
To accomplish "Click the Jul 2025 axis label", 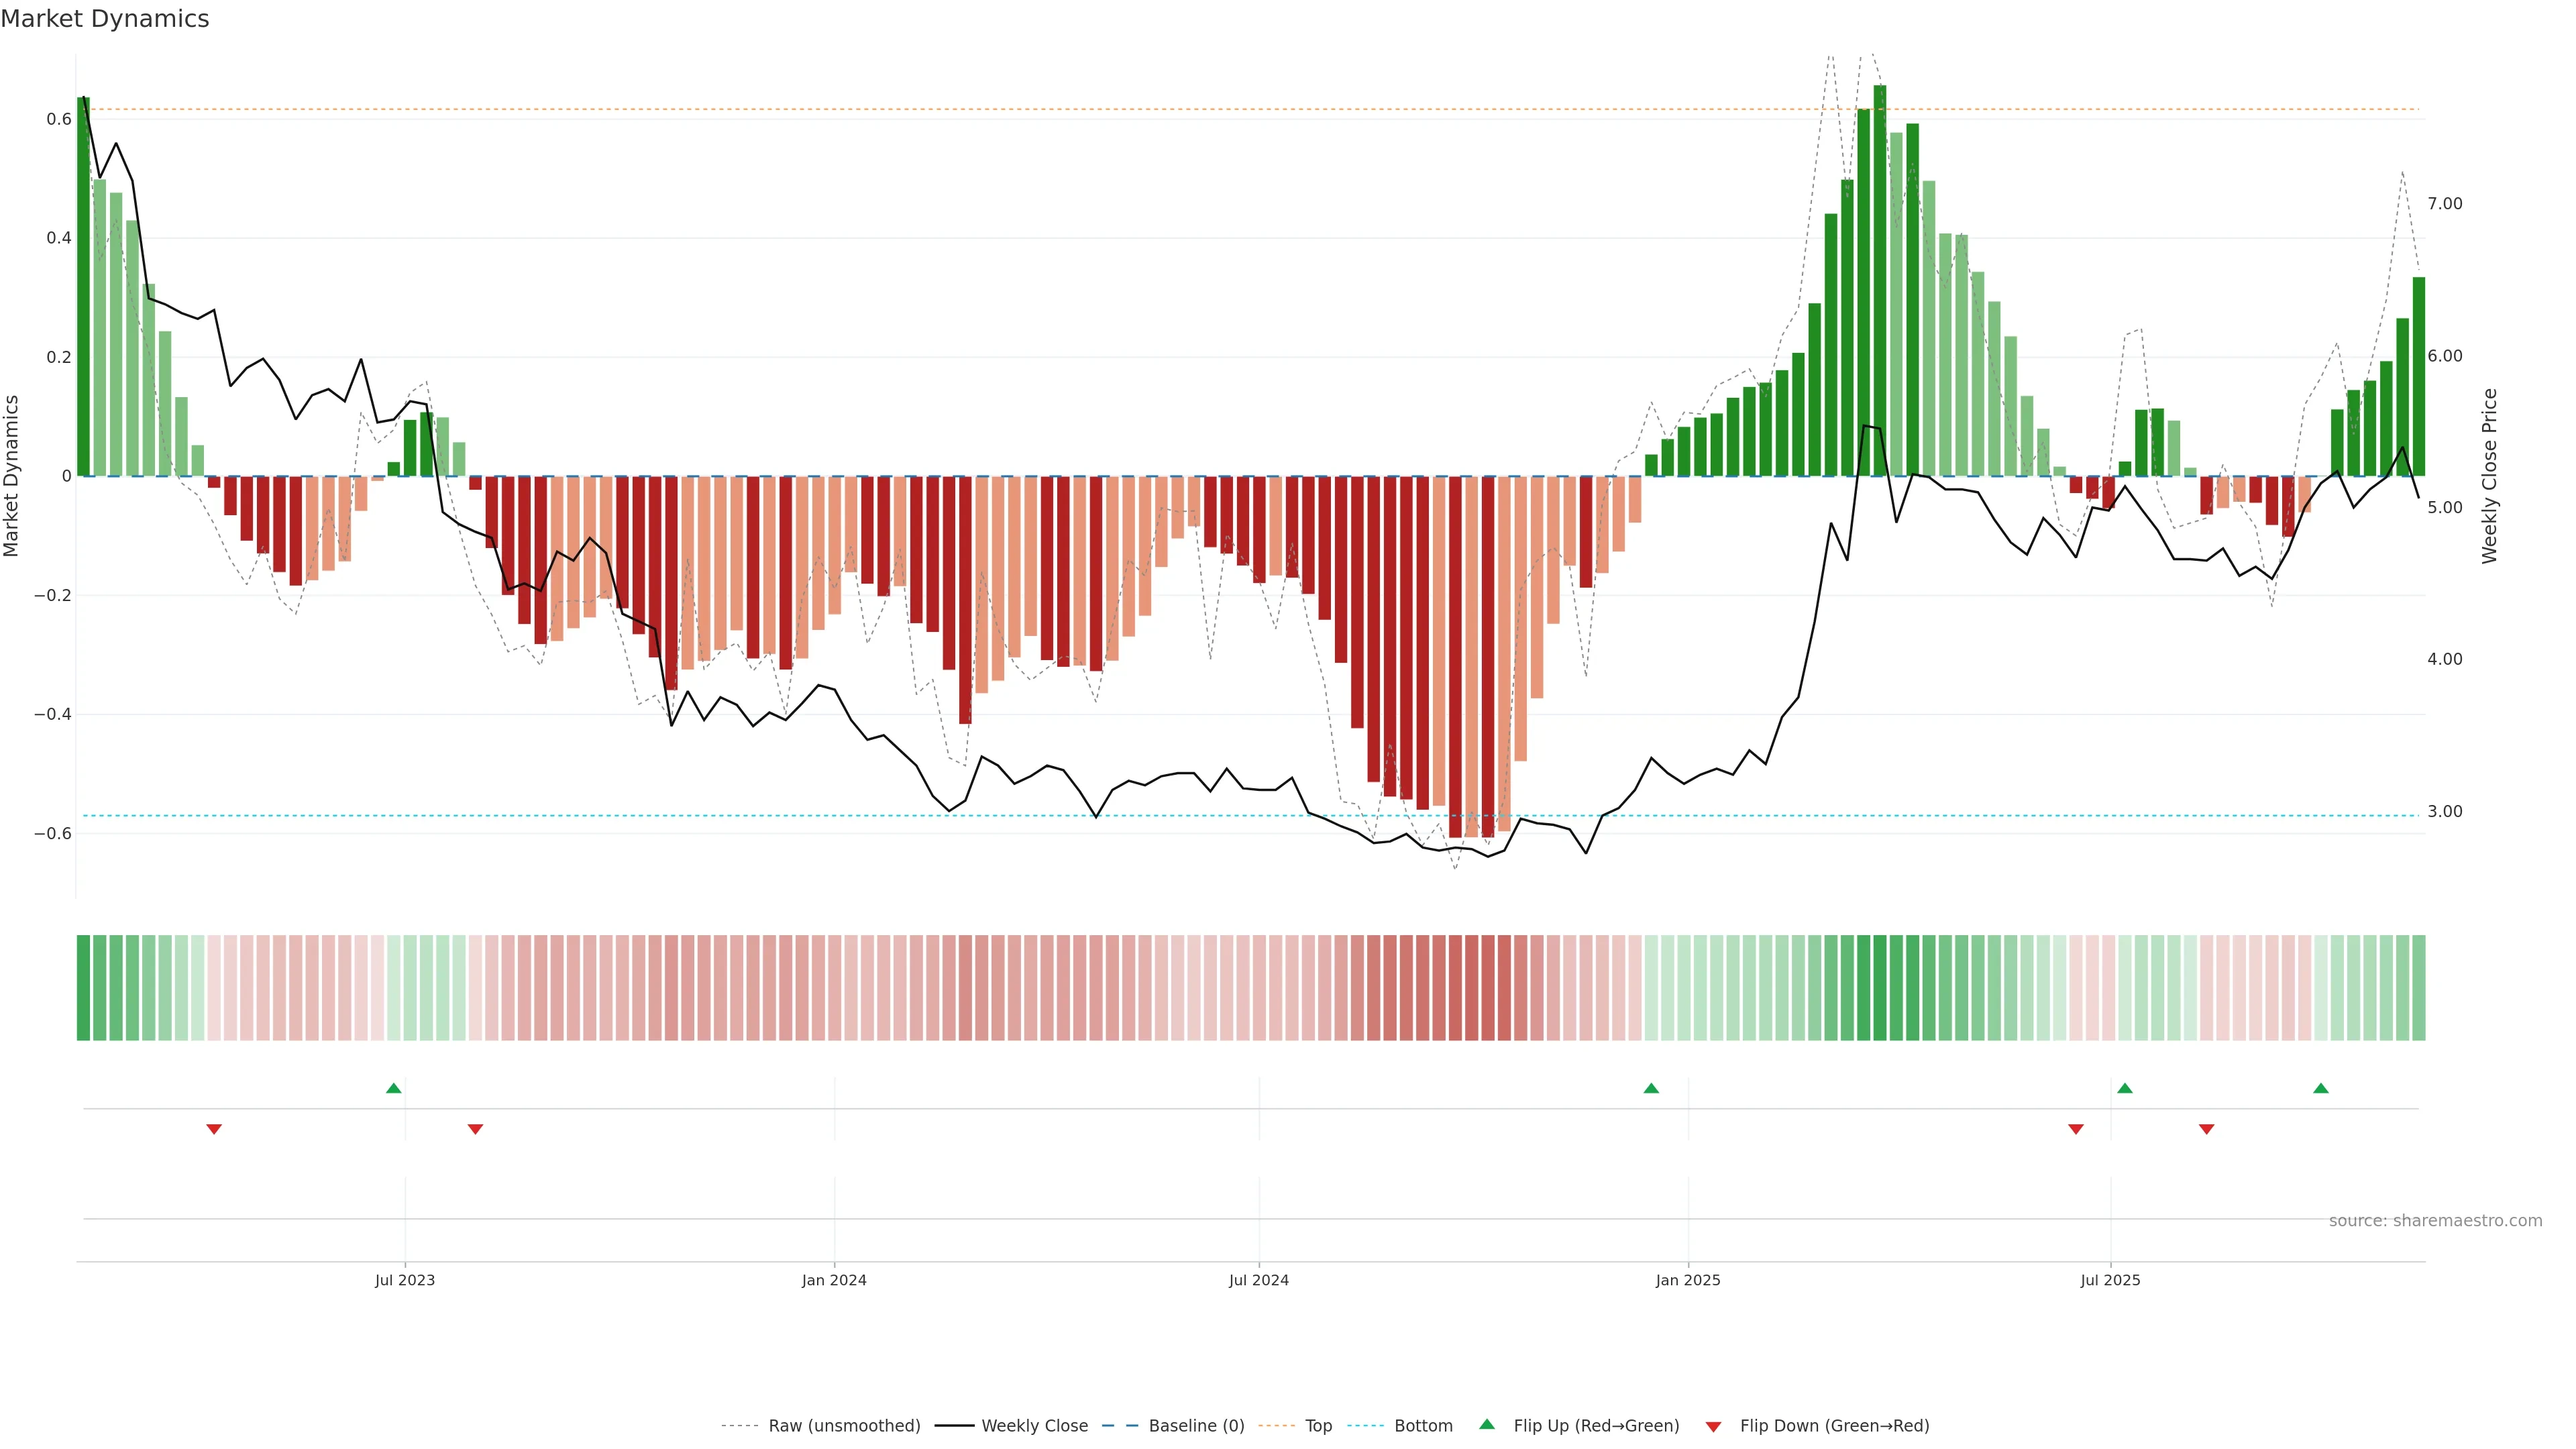I will pyautogui.click(x=2110, y=1280).
